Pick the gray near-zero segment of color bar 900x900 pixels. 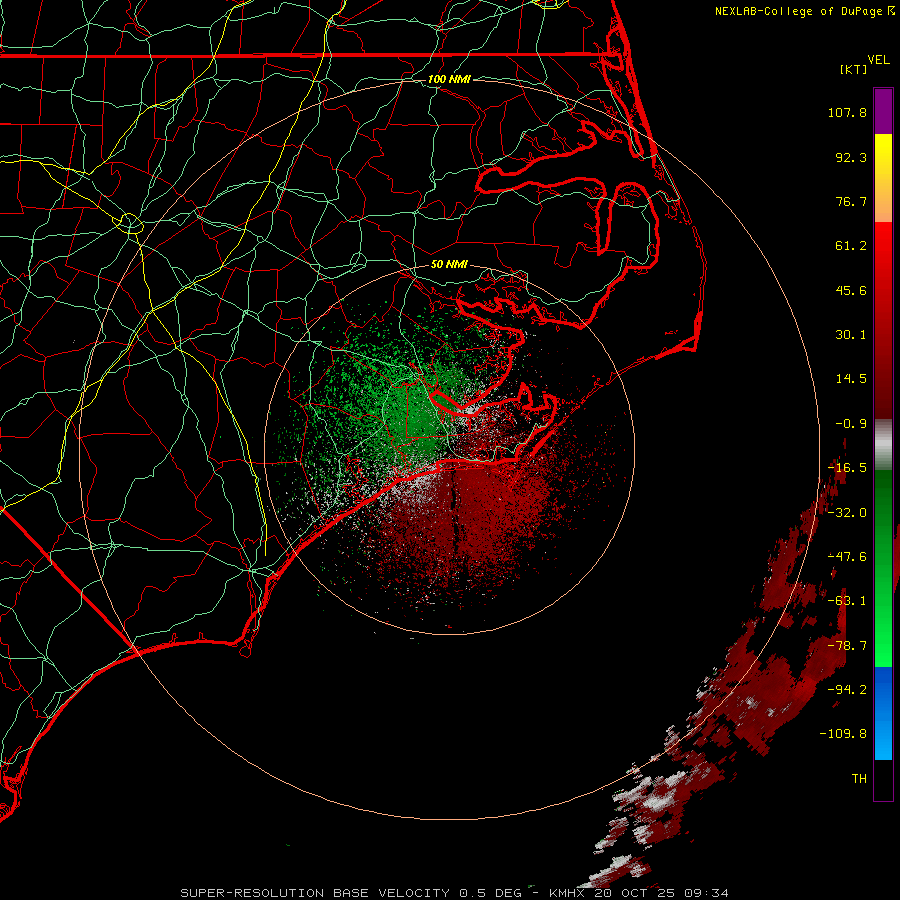pyautogui.click(x=883, y=445)
